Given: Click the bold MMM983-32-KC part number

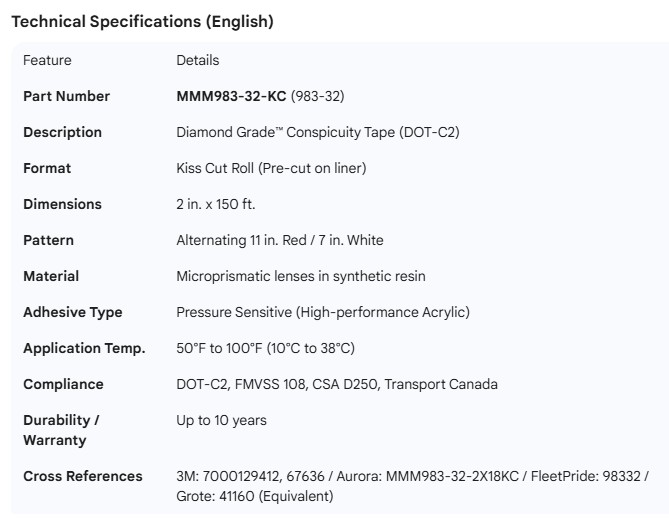Looking at the screenshot, I should pos(232,96).
